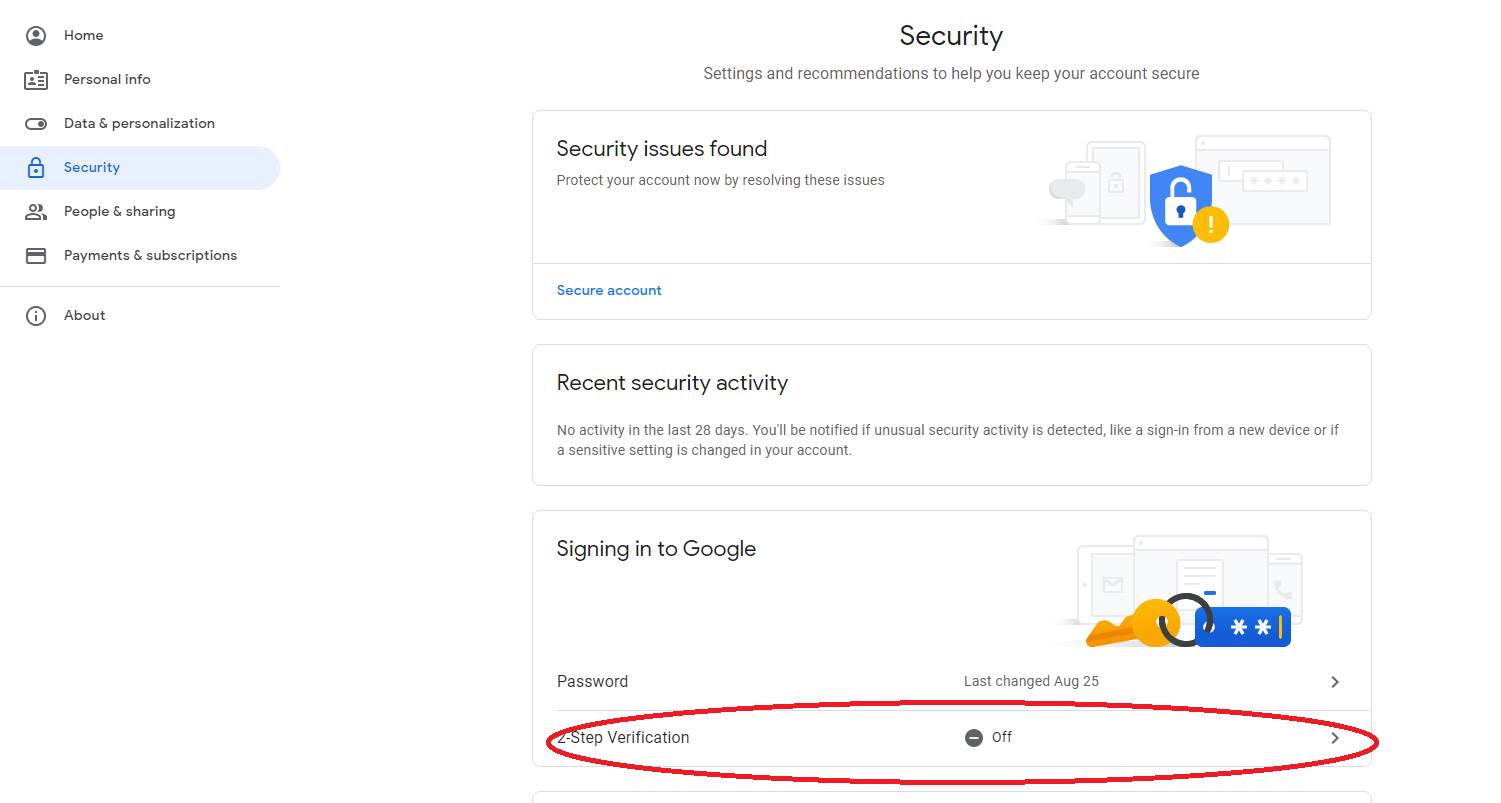The width and height of the screenshot is (1501, 803).
Task: Click the Personal info ID card icon
Action: coord(36,80)
